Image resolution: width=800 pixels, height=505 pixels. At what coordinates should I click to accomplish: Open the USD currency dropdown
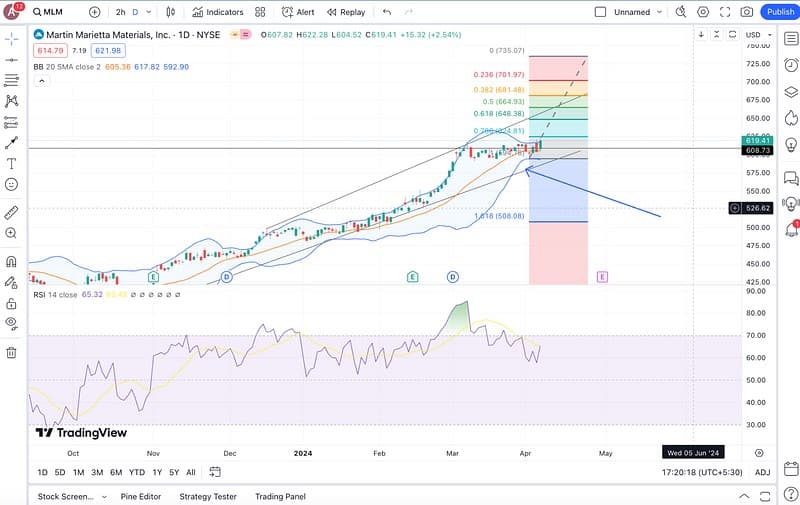(757, 34)
